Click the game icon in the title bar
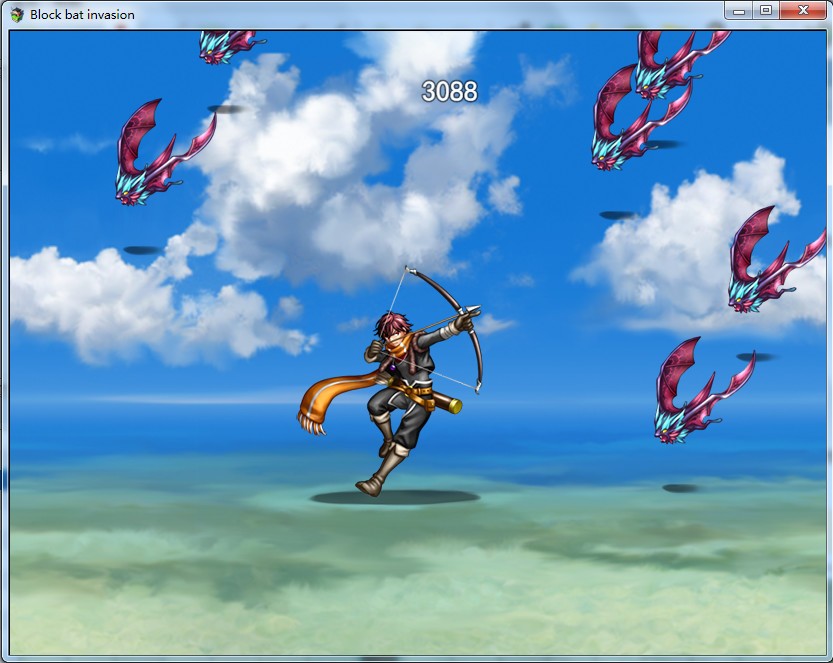The image size is (833, 663). [x=16, y=14]
